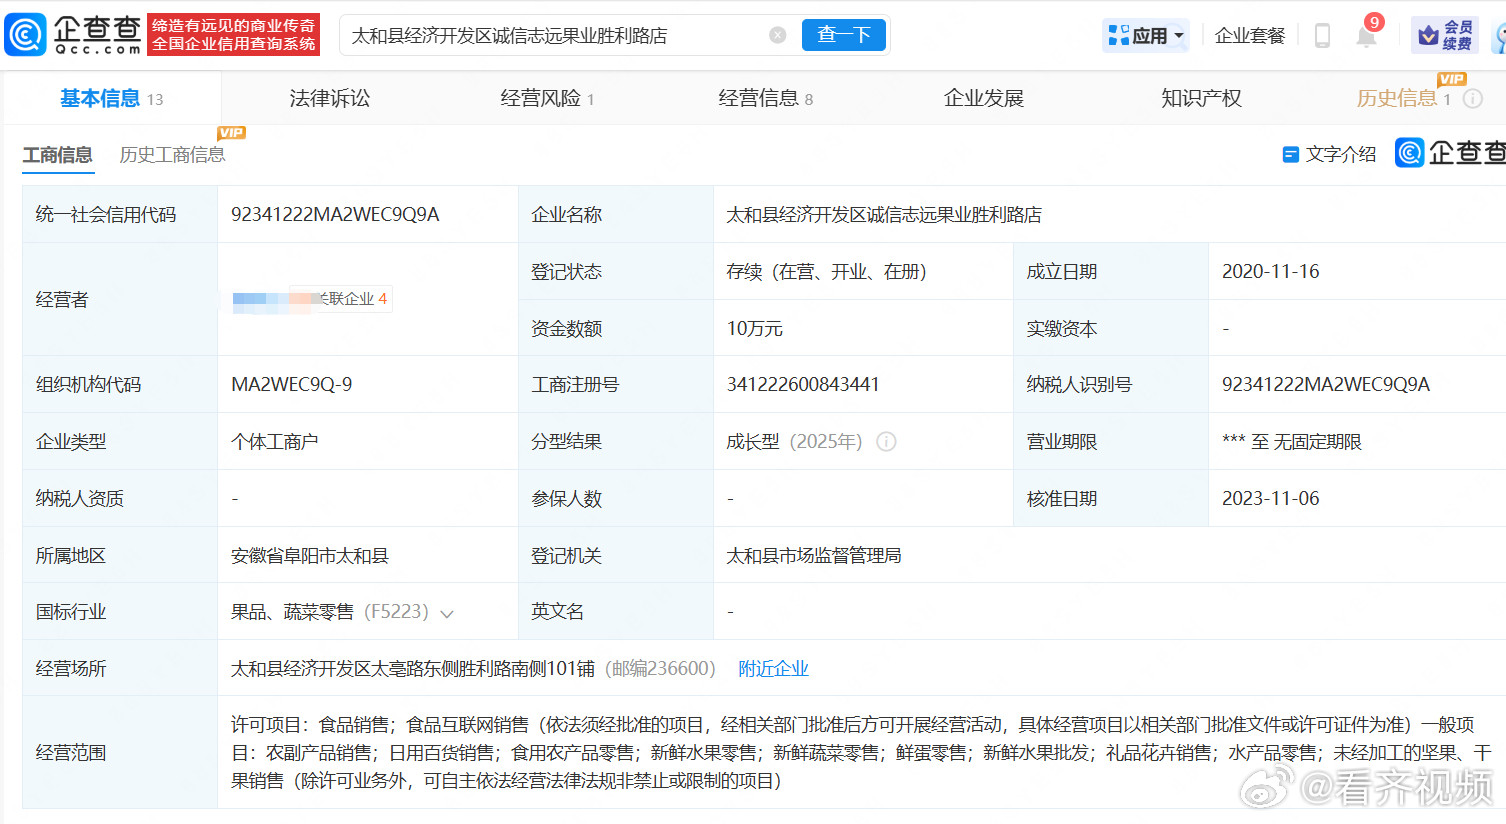
Task: Click the info icon next to 成长型 (2025年)
Action: coord(886,442)
